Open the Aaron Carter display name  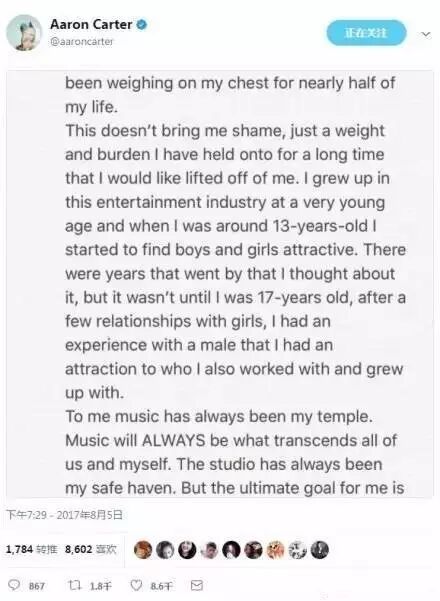91,25
